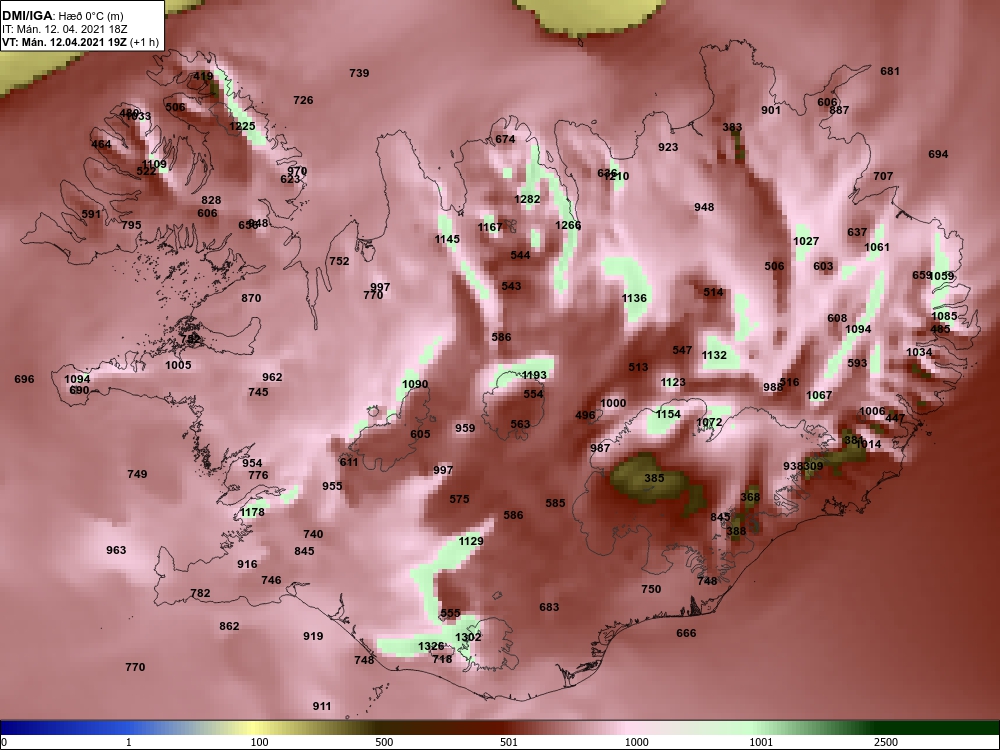Click the map value 1136
The width and height of the screenshot is (1000, 750).
(x=634, y=298)
